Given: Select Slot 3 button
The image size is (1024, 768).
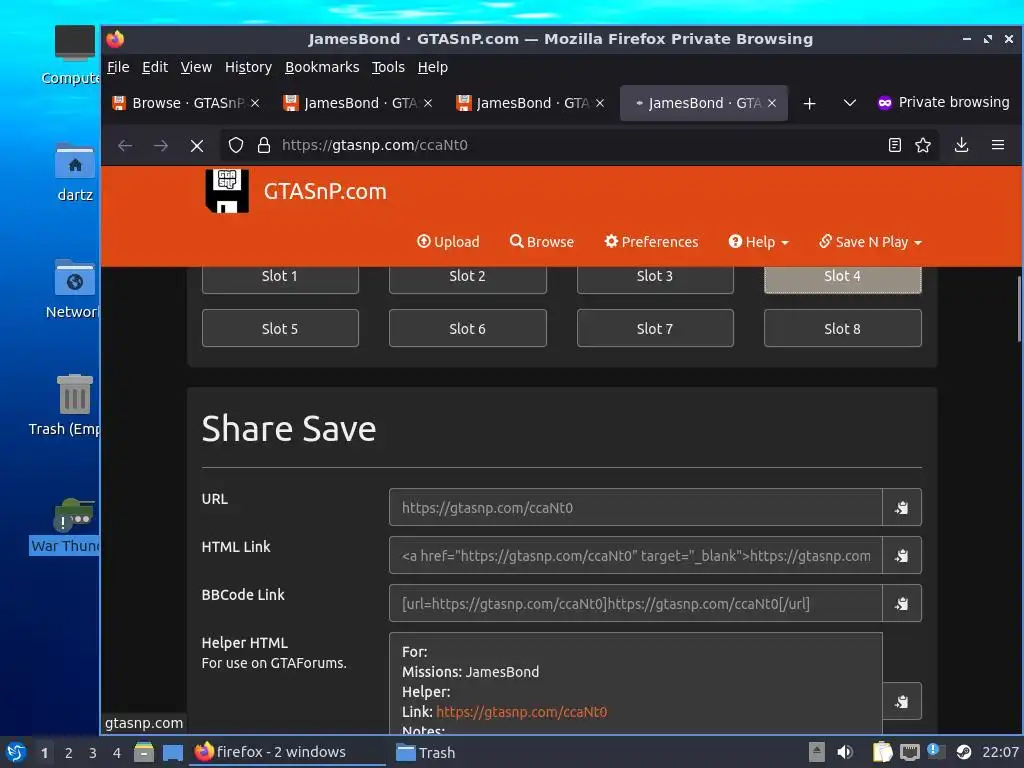Looking at the screenshot, I should click(x=655, y=278).
